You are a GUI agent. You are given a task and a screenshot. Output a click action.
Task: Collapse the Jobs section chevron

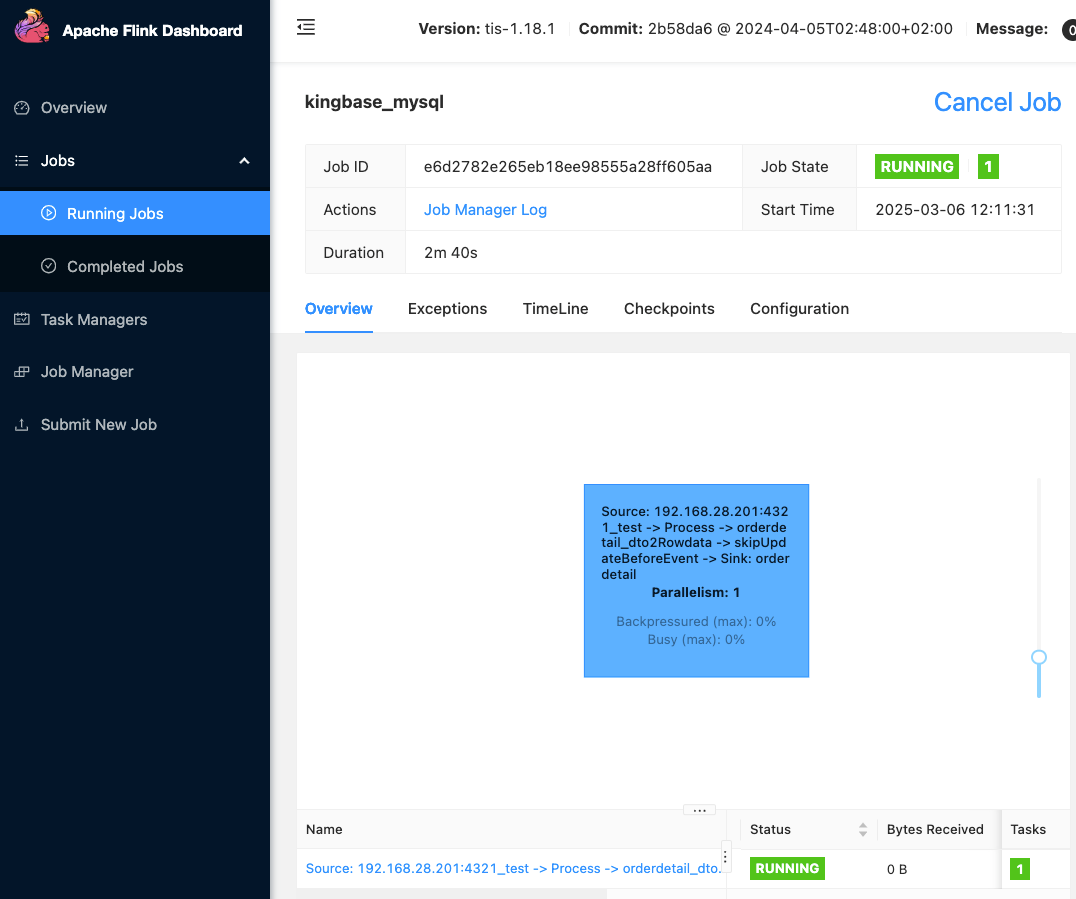click(244, 160)
